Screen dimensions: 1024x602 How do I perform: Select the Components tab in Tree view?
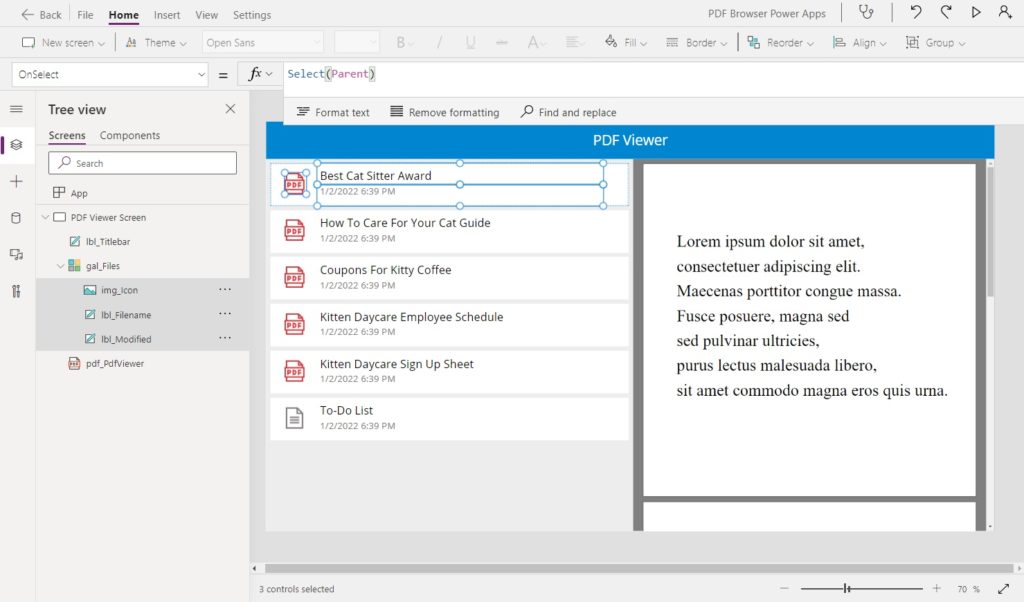click(x=130, y=136)
